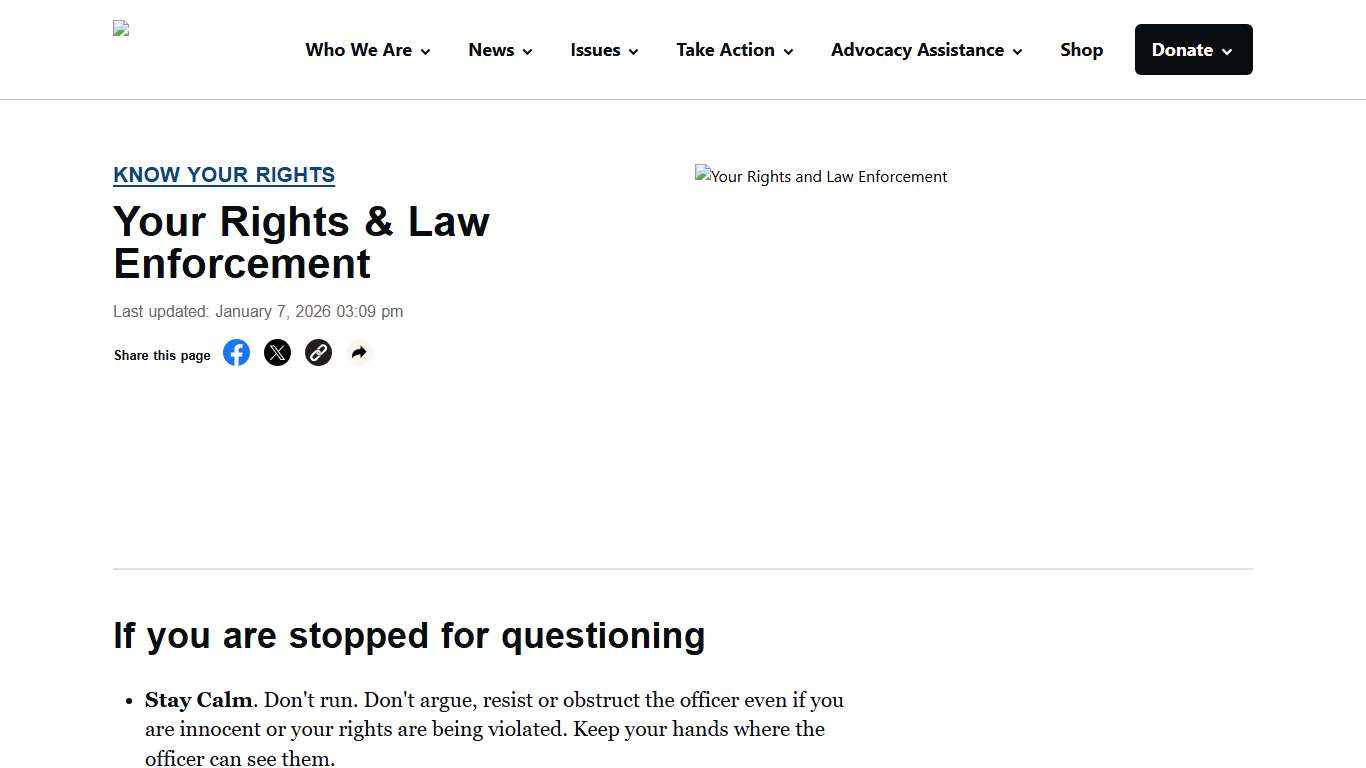This screenshot has height=768, width=1366.
Task: Open more sharing options via the share arrow
Action: click(358, 352)
